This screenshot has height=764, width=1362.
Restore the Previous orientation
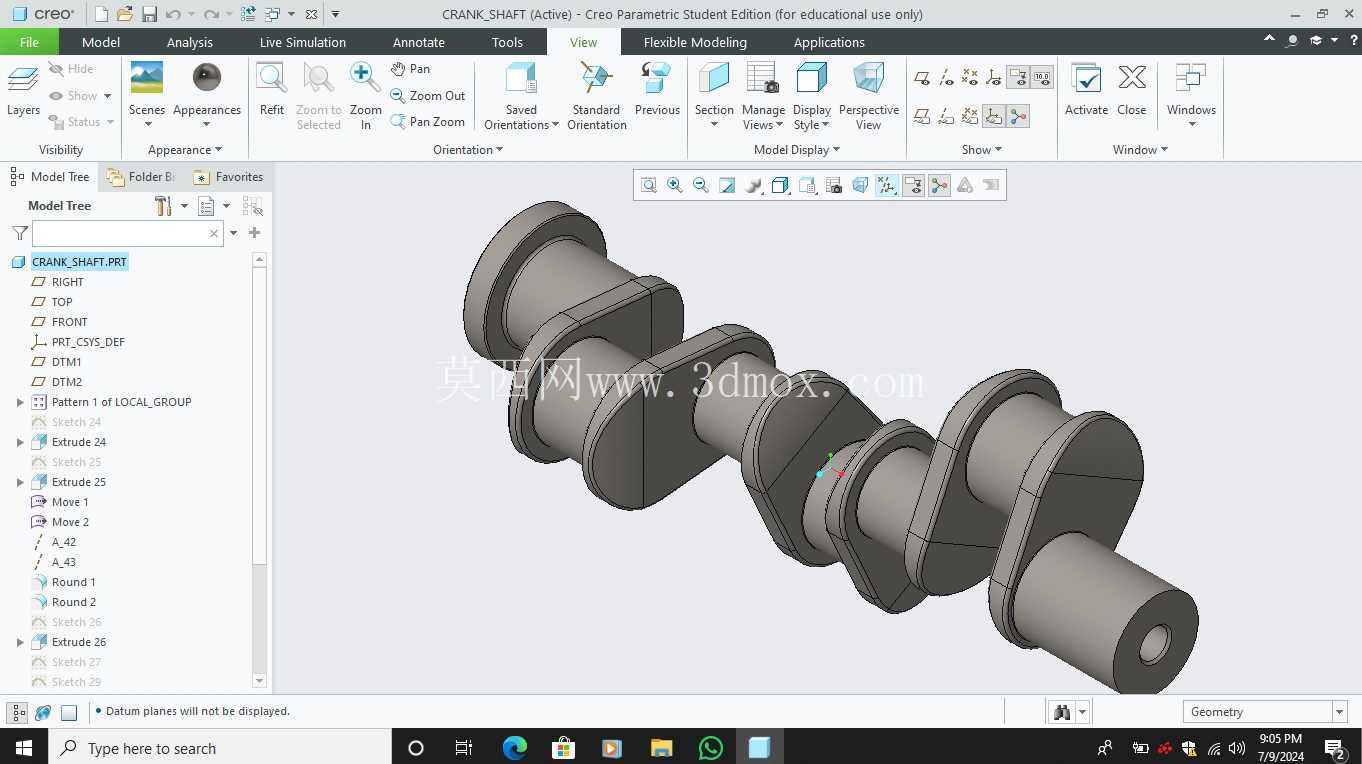coord(657,90)
